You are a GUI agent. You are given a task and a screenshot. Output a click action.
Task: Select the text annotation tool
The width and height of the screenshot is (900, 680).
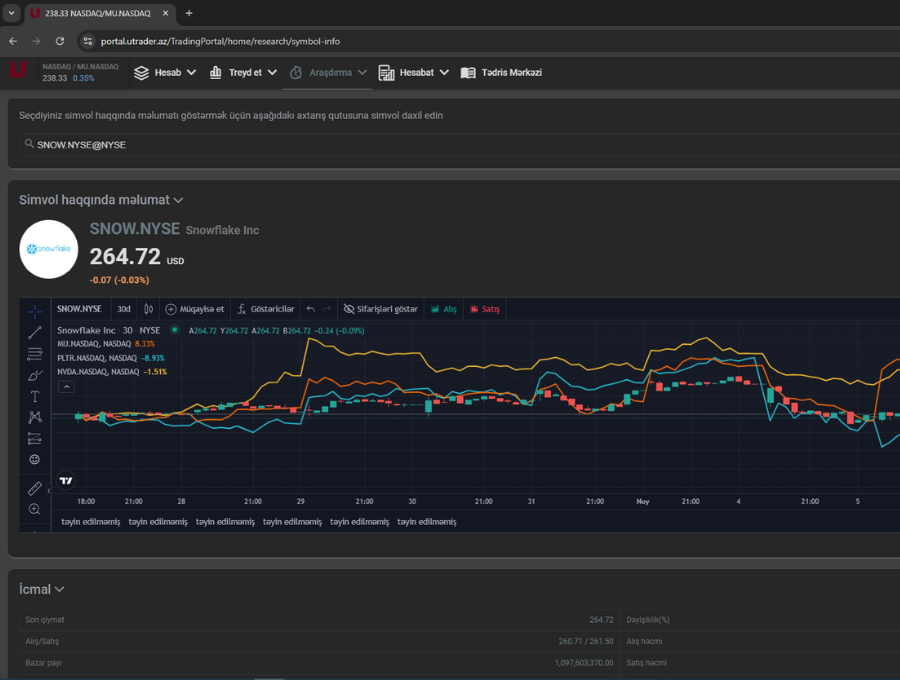pyautogui.click(x=35, y=396)
